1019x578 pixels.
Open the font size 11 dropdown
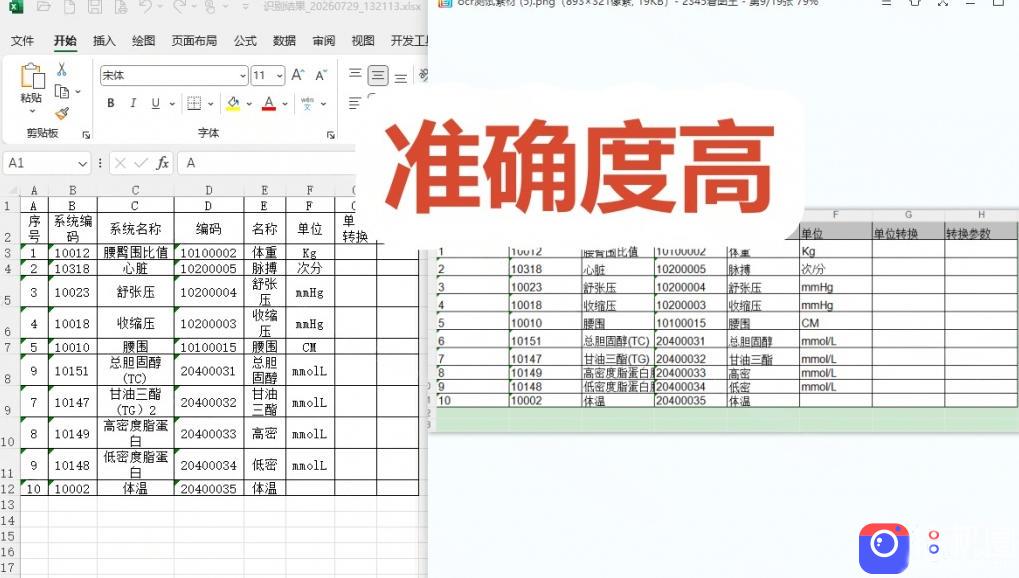pyautogui.click(x=280, y=75)
